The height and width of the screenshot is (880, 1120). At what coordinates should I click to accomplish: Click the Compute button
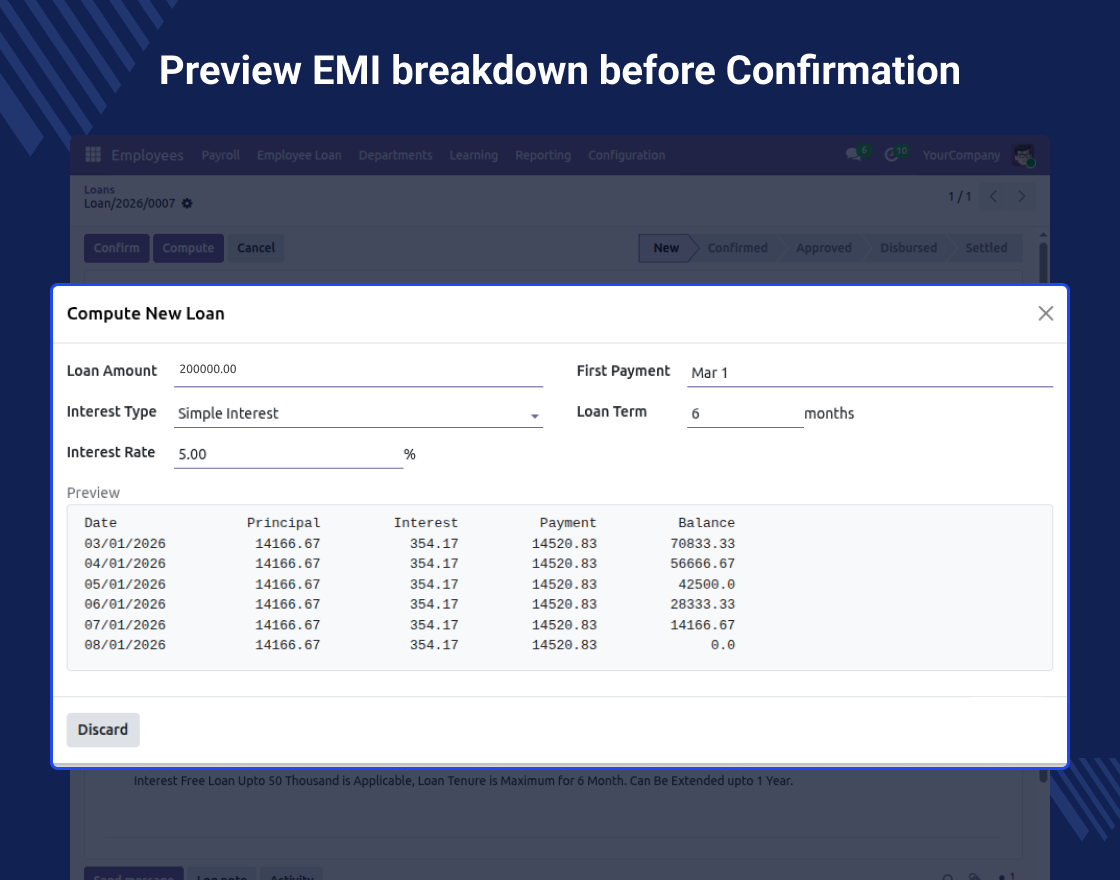click(x=188, y=248)
